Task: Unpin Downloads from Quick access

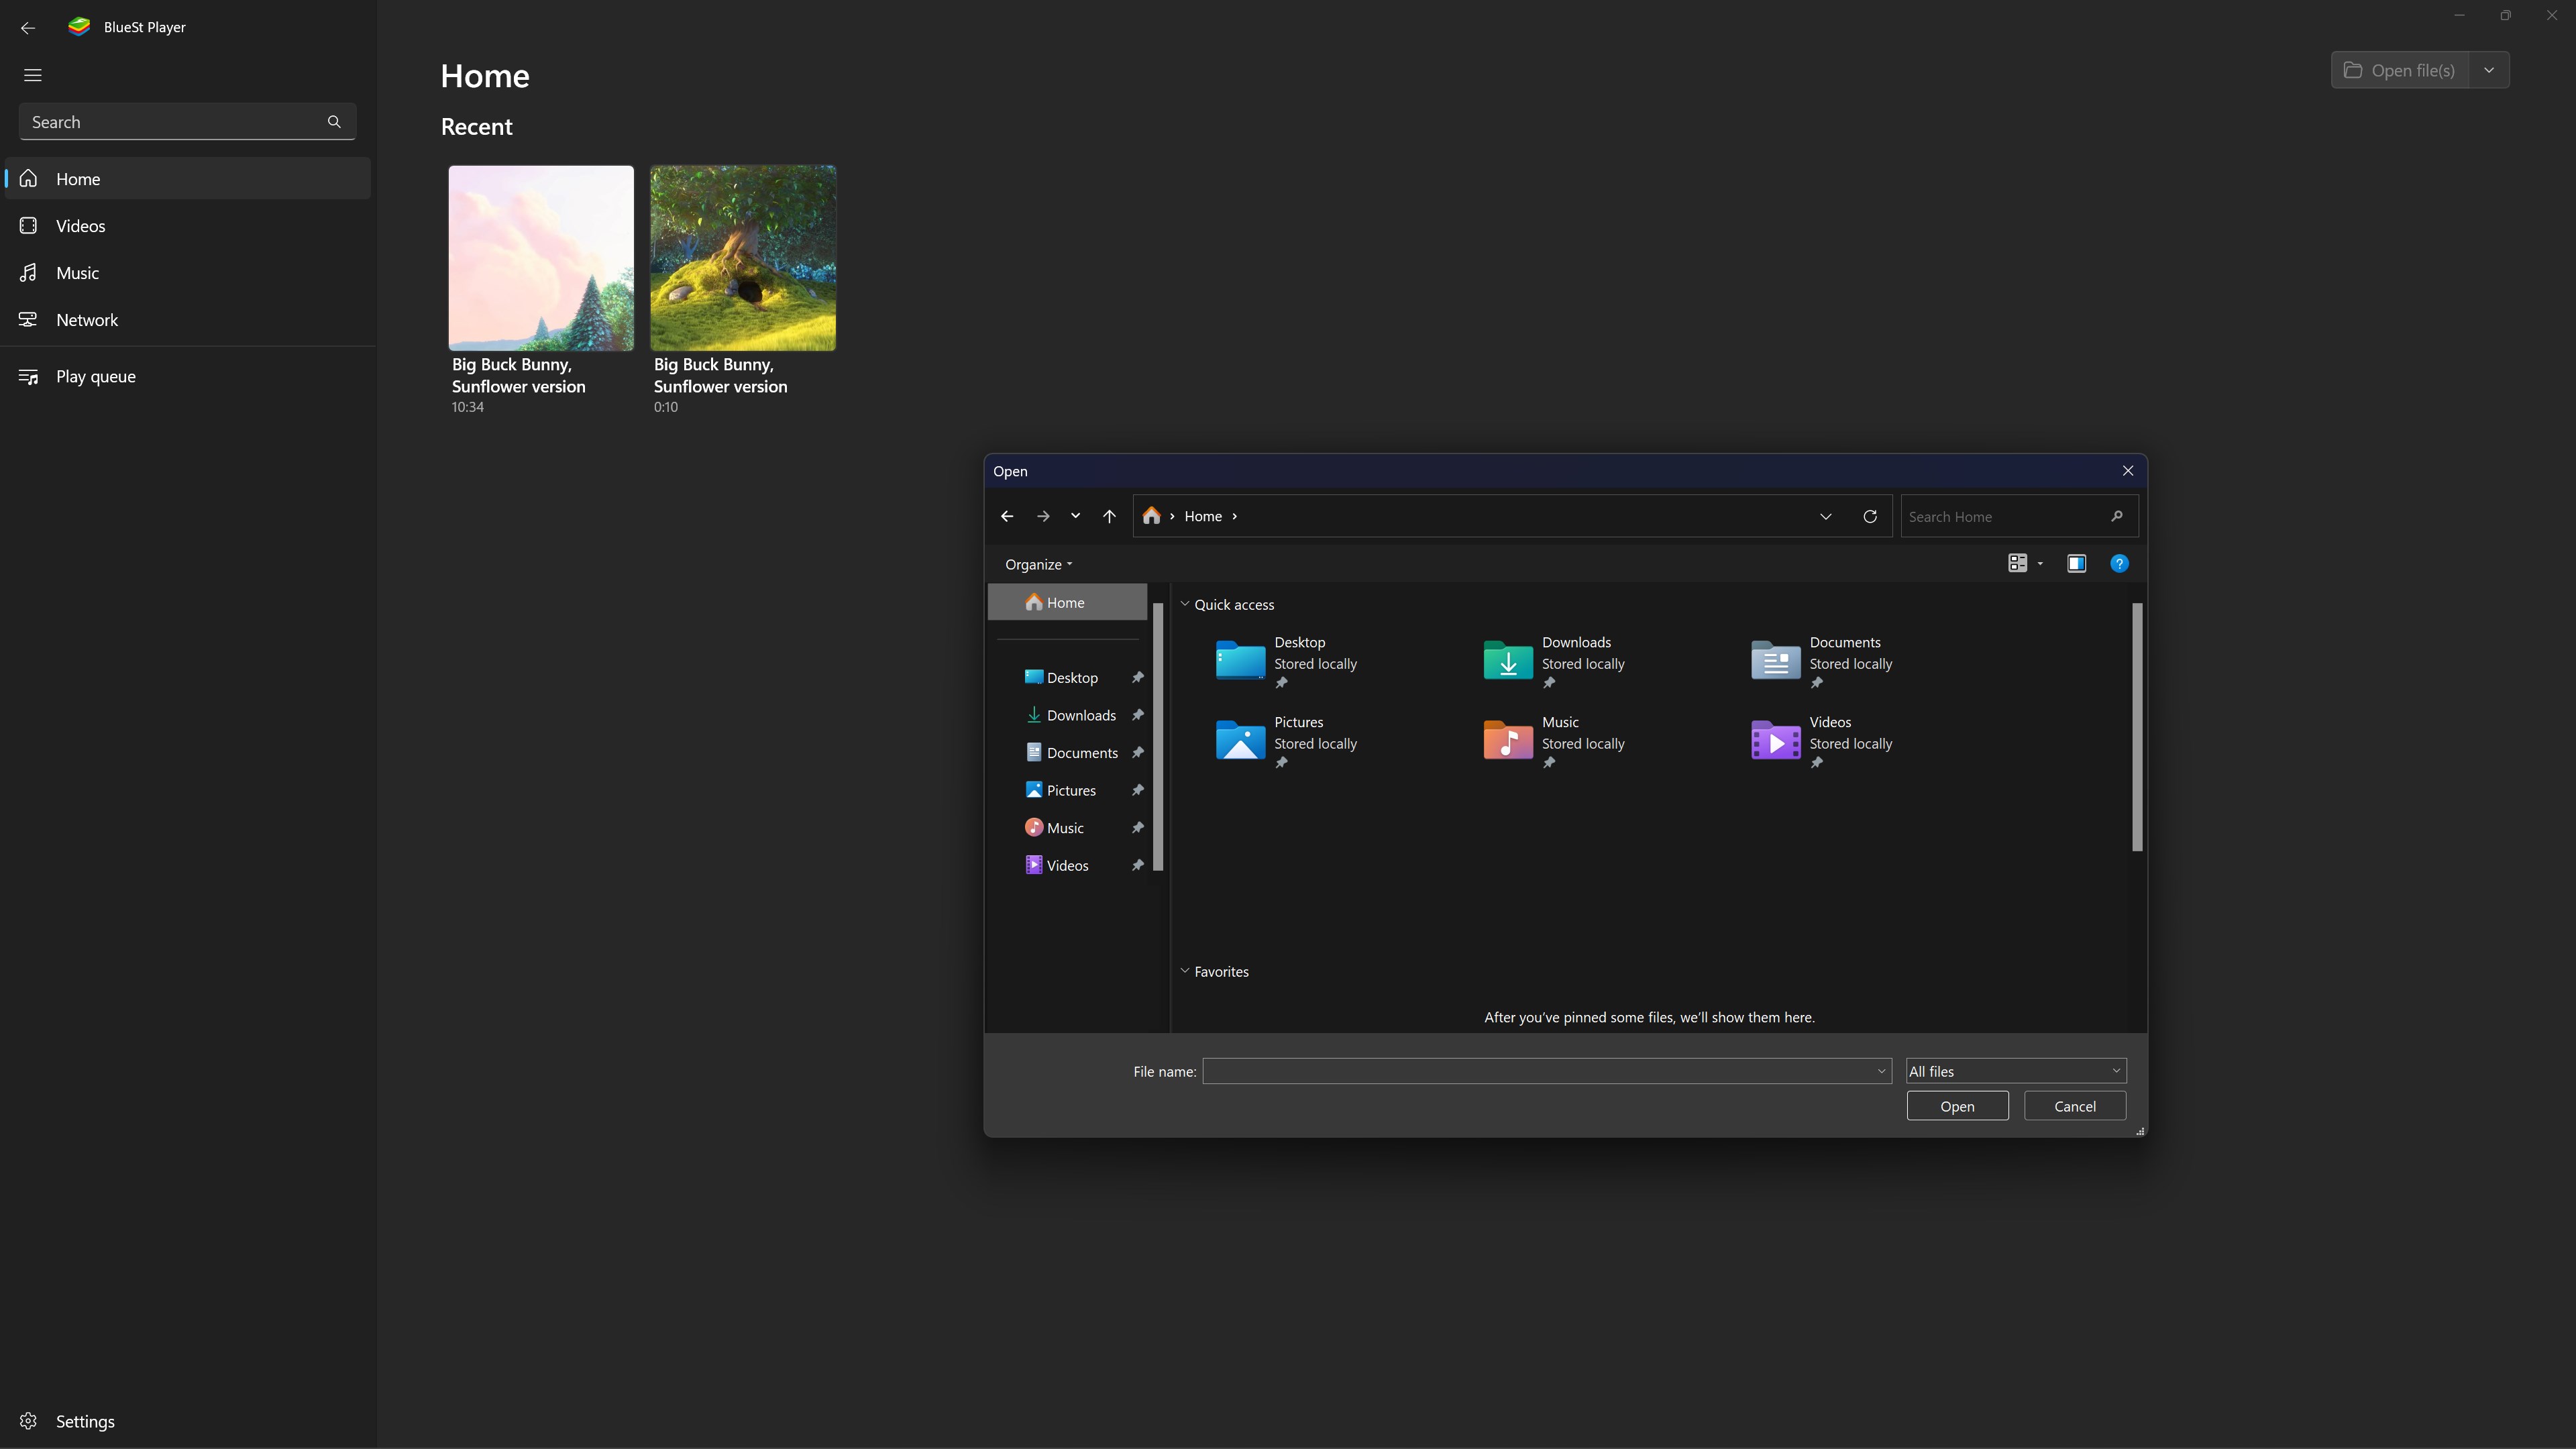Action: (1550, 683)
